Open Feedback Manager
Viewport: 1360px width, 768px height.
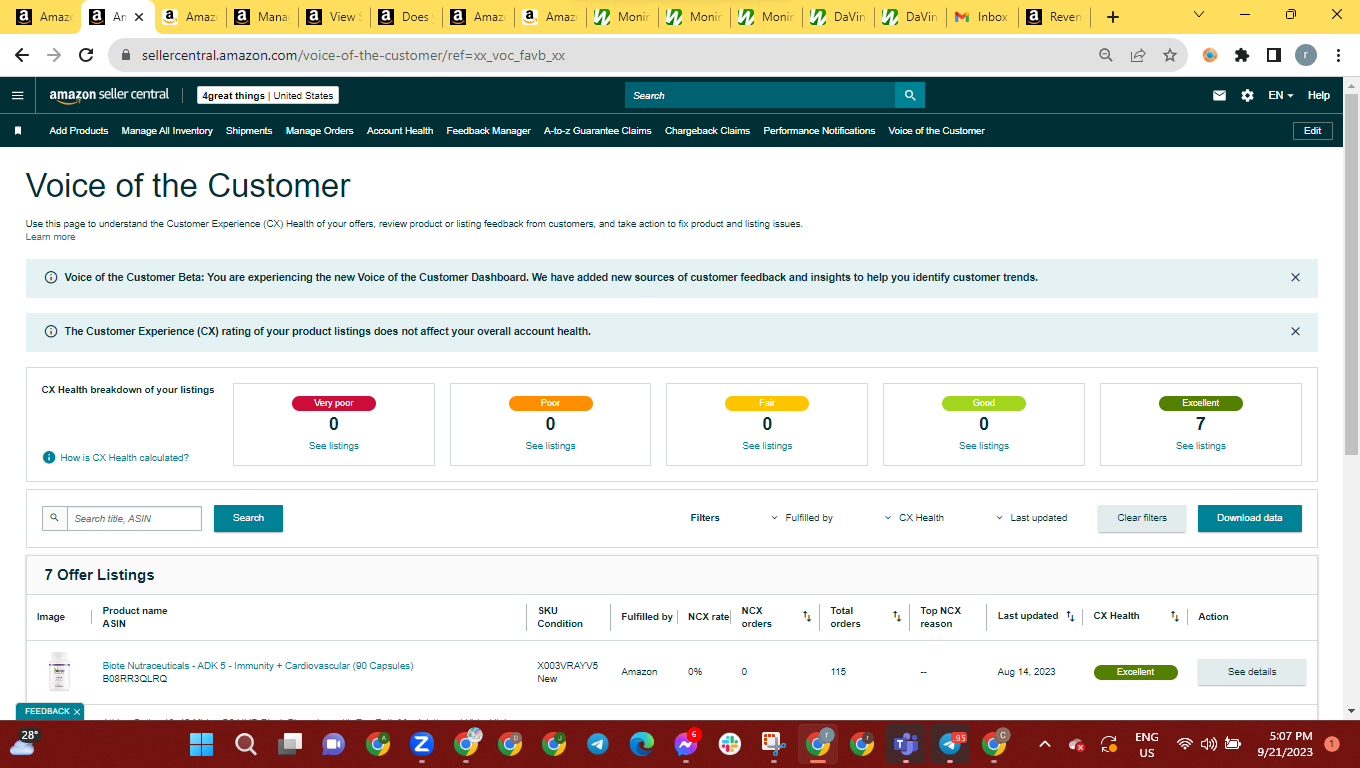[488, 131]
